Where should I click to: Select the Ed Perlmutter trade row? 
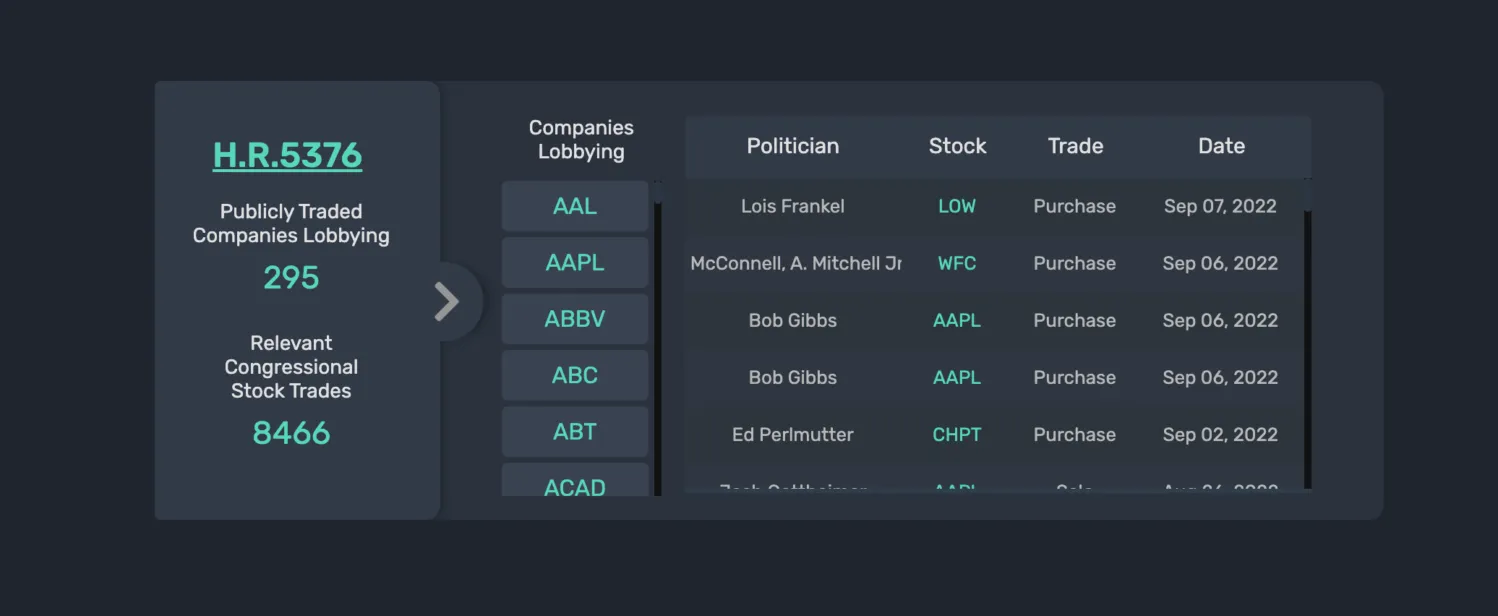coord(995,435)
